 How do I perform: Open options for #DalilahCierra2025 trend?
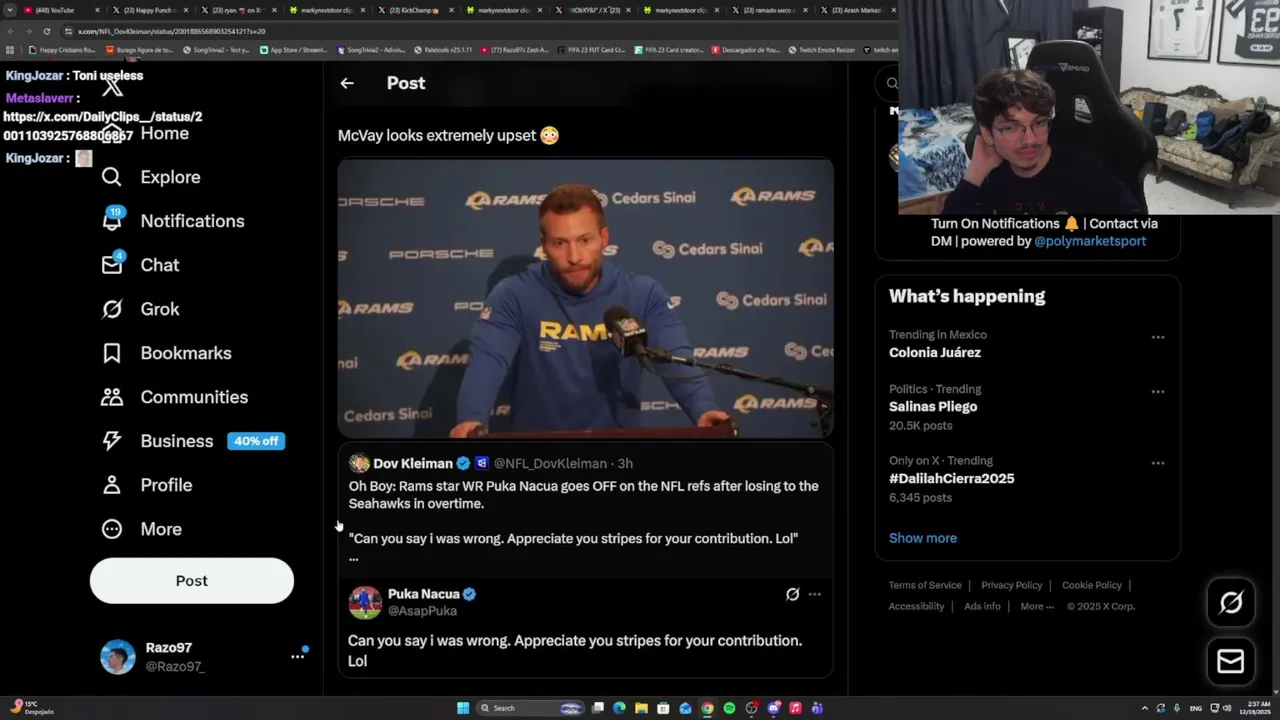(x=1158, y=463)
